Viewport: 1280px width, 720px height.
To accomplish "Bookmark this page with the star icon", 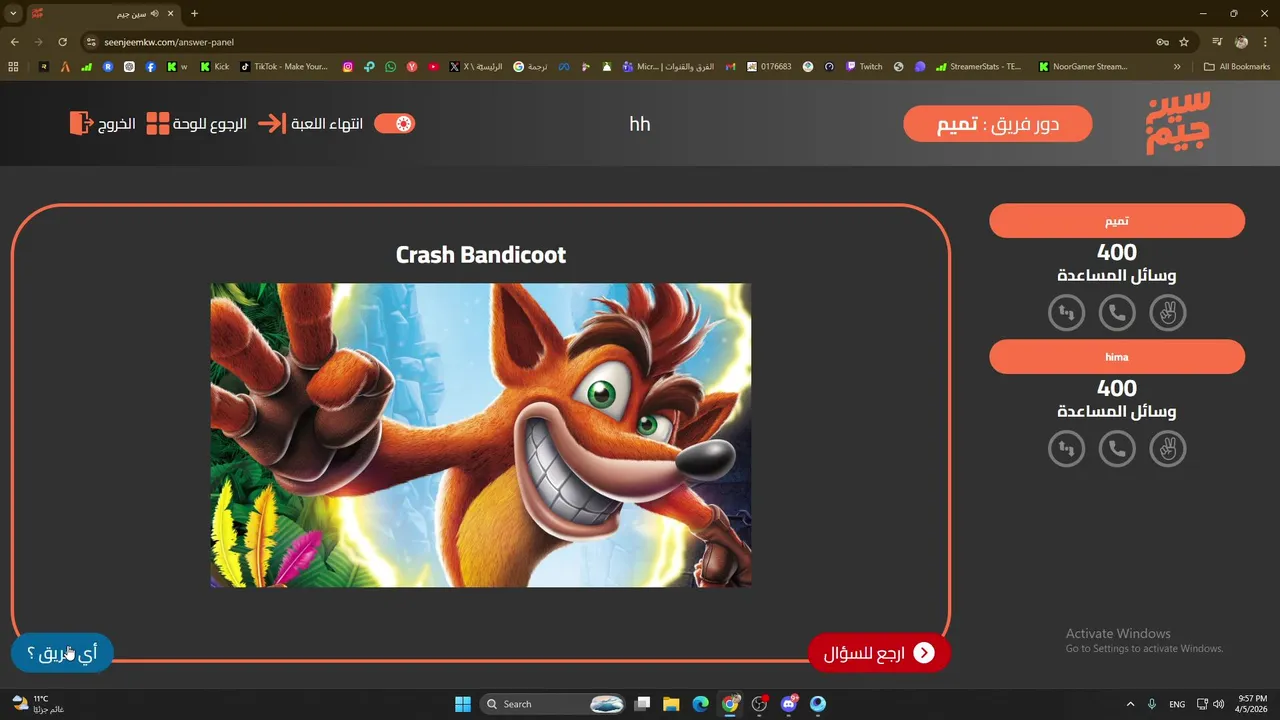I will pos(1184,42).
